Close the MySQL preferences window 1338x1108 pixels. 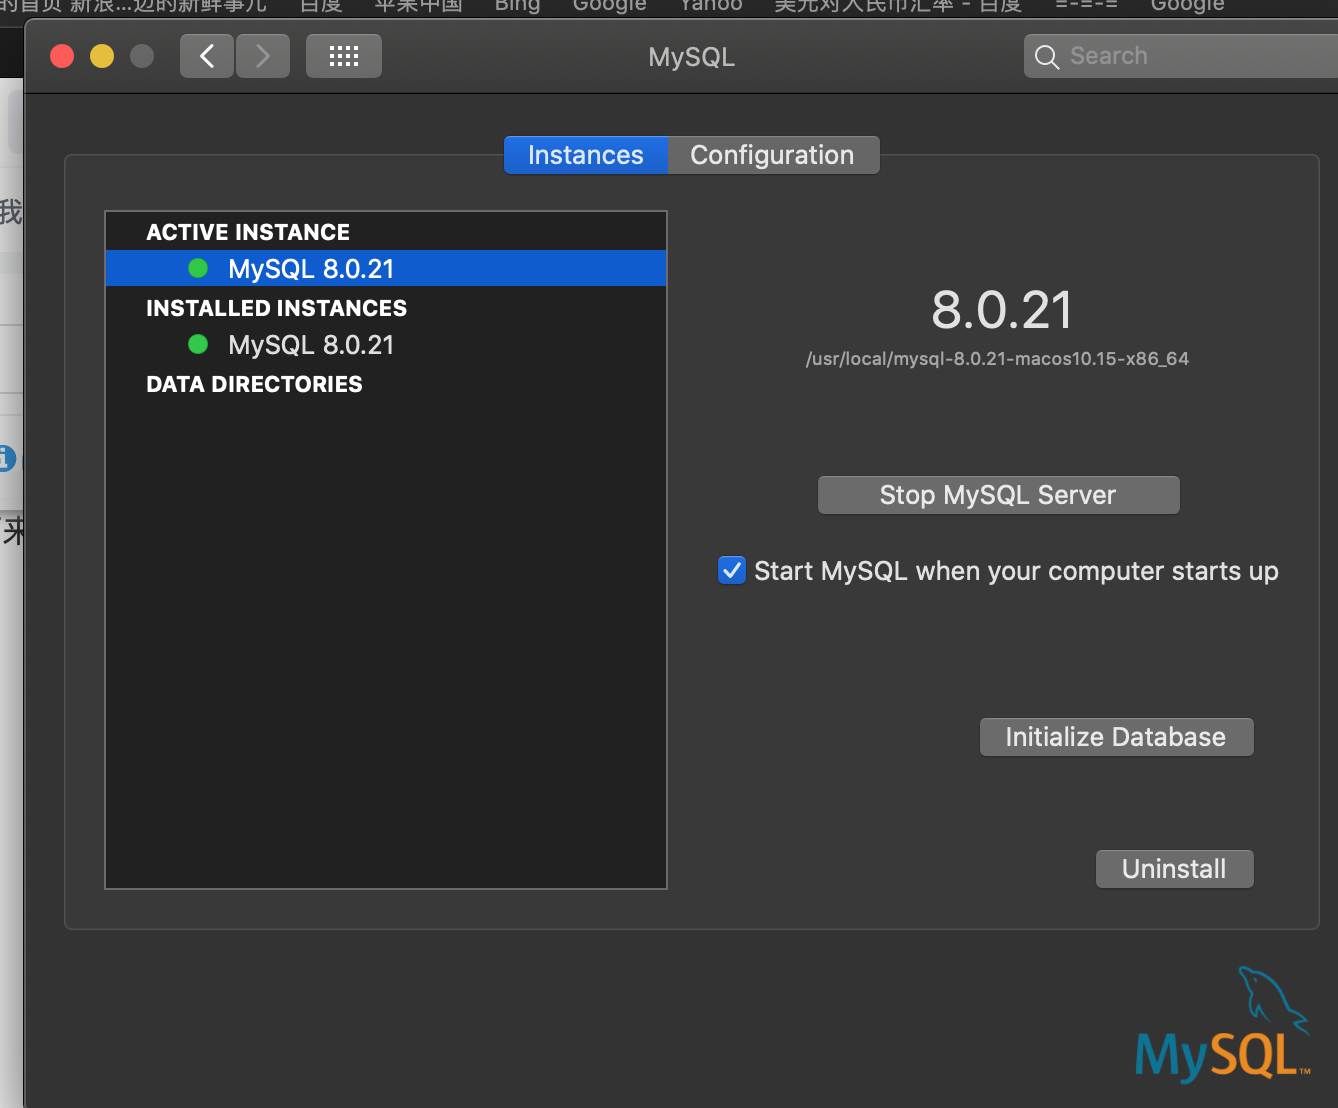click(x=62, y=56)
